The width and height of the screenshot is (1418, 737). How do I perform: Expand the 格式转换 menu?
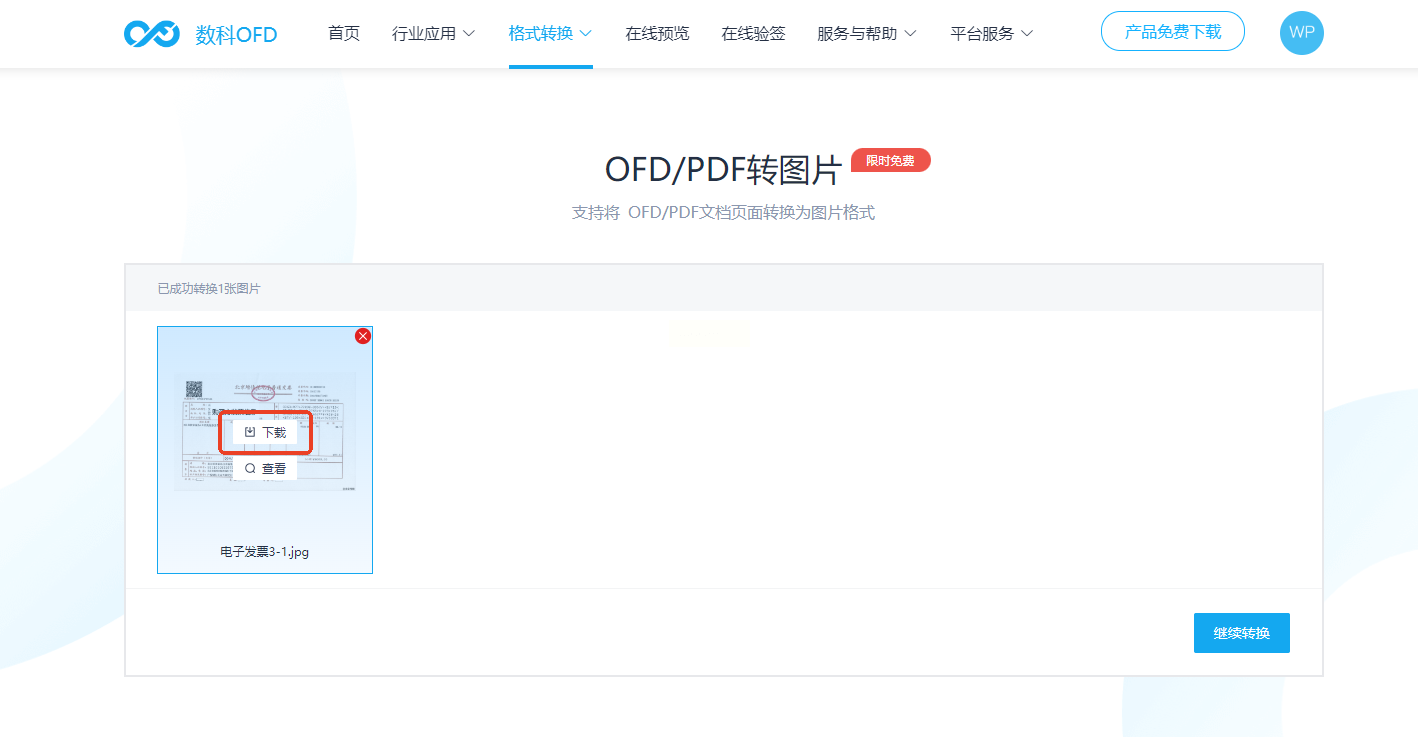pyautogui.click(x=551, y=33)
